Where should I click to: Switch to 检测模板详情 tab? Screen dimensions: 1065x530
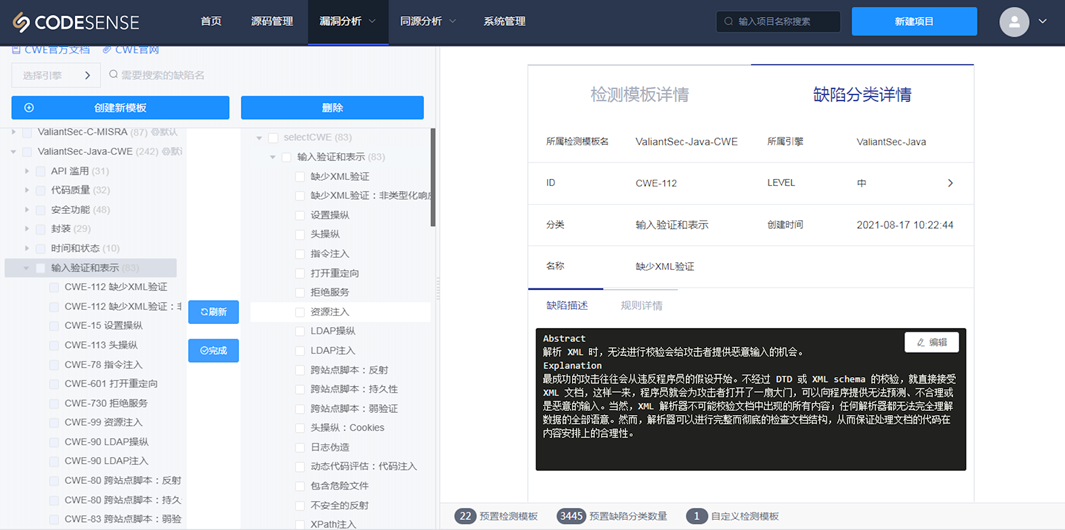point(640,94)
